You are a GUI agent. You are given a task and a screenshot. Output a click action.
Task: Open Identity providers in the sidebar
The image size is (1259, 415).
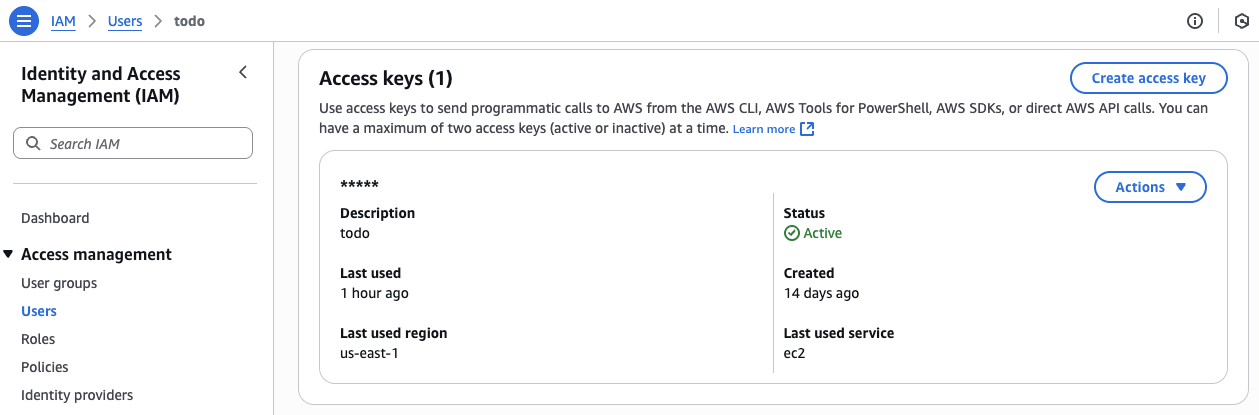tap(77, 395)
